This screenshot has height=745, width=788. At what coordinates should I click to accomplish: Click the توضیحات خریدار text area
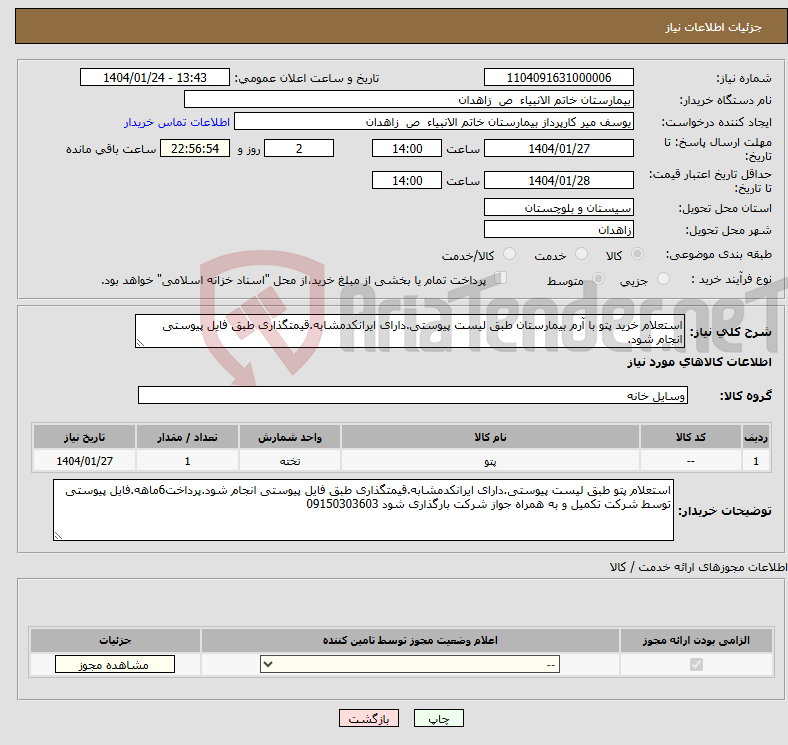[363, 510]
